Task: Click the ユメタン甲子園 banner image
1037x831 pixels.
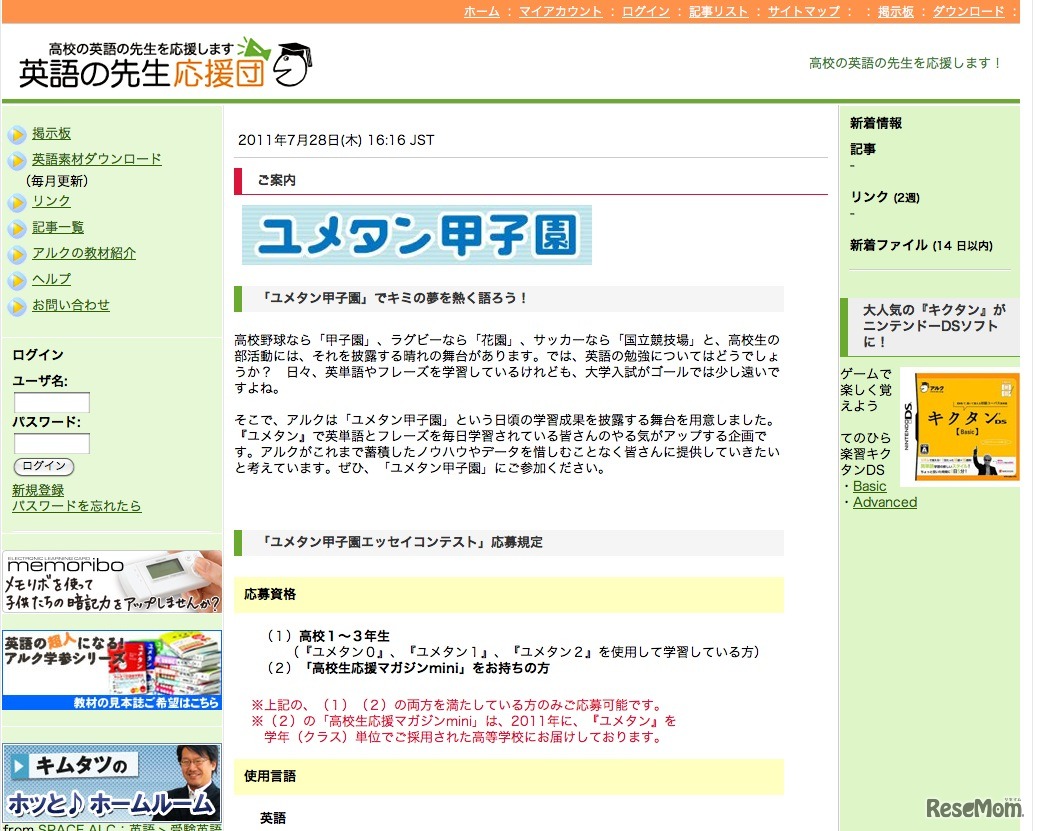Action: (417, 235)
